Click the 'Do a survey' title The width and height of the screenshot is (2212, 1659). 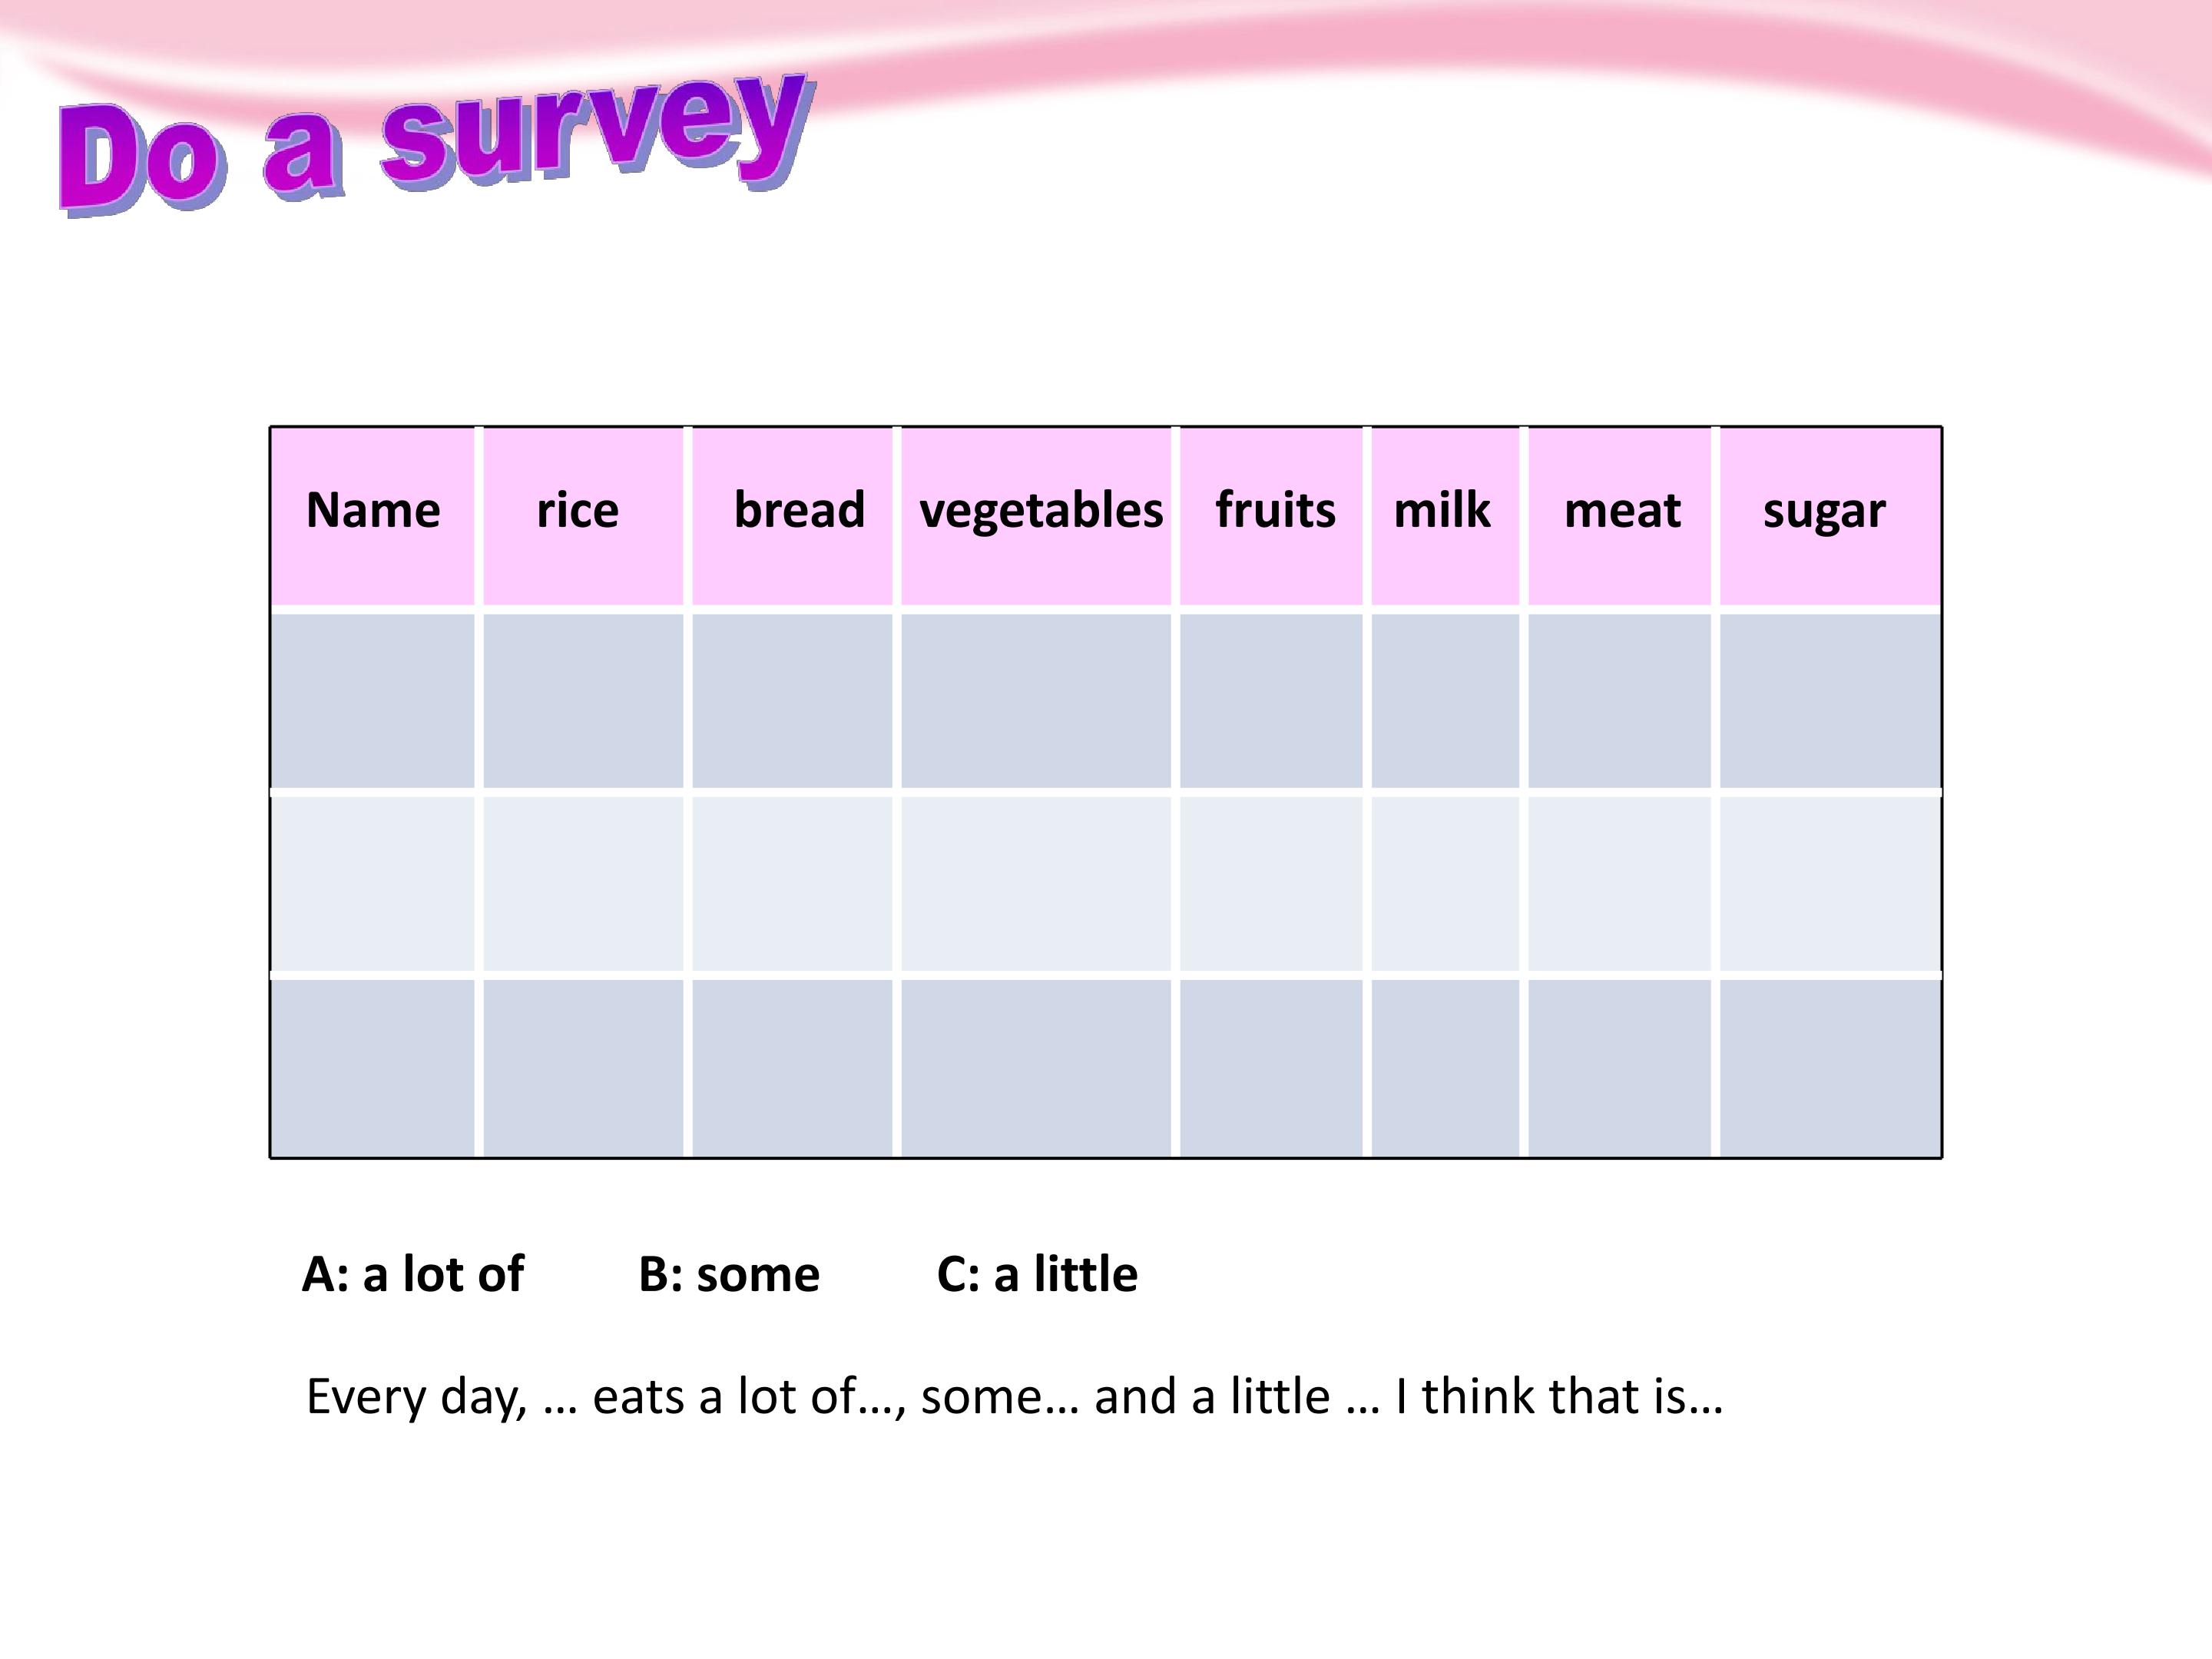437,144
